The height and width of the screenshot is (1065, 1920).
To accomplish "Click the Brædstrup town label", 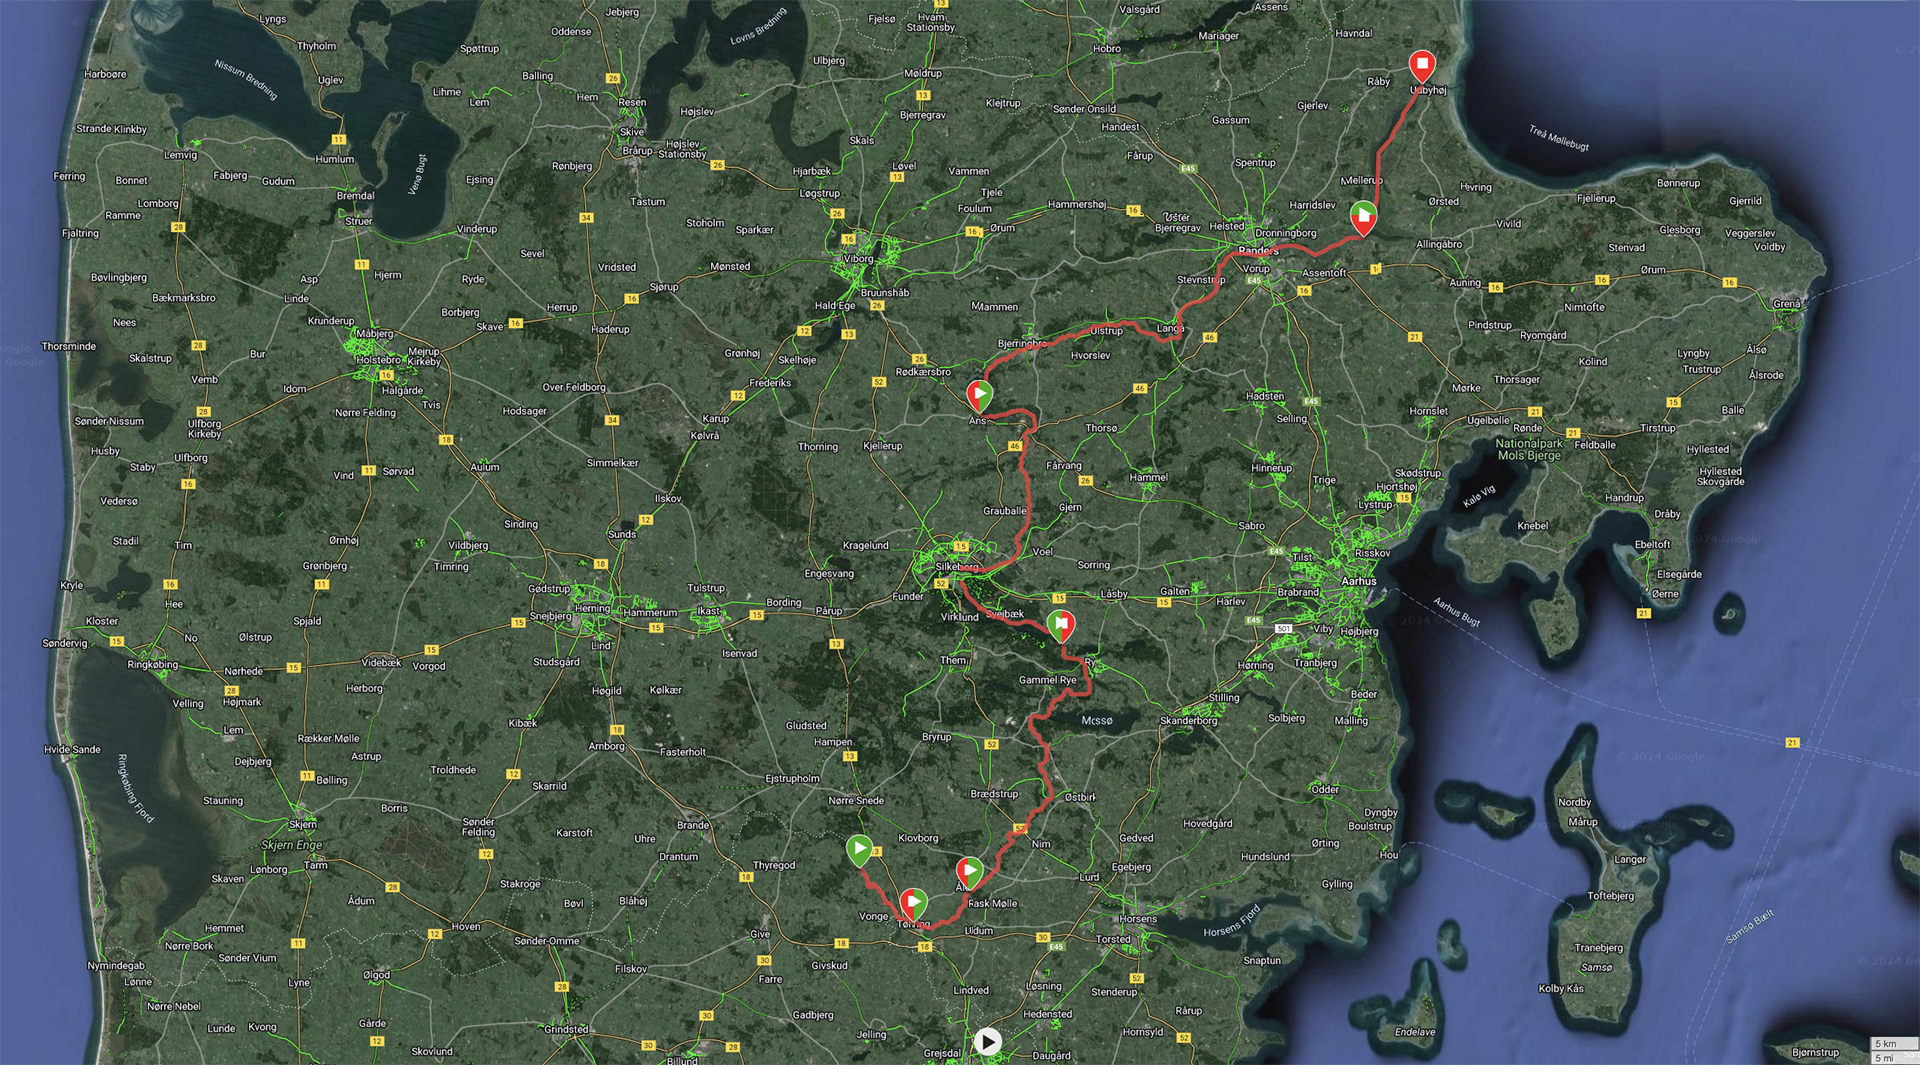I will coord(994,794).
